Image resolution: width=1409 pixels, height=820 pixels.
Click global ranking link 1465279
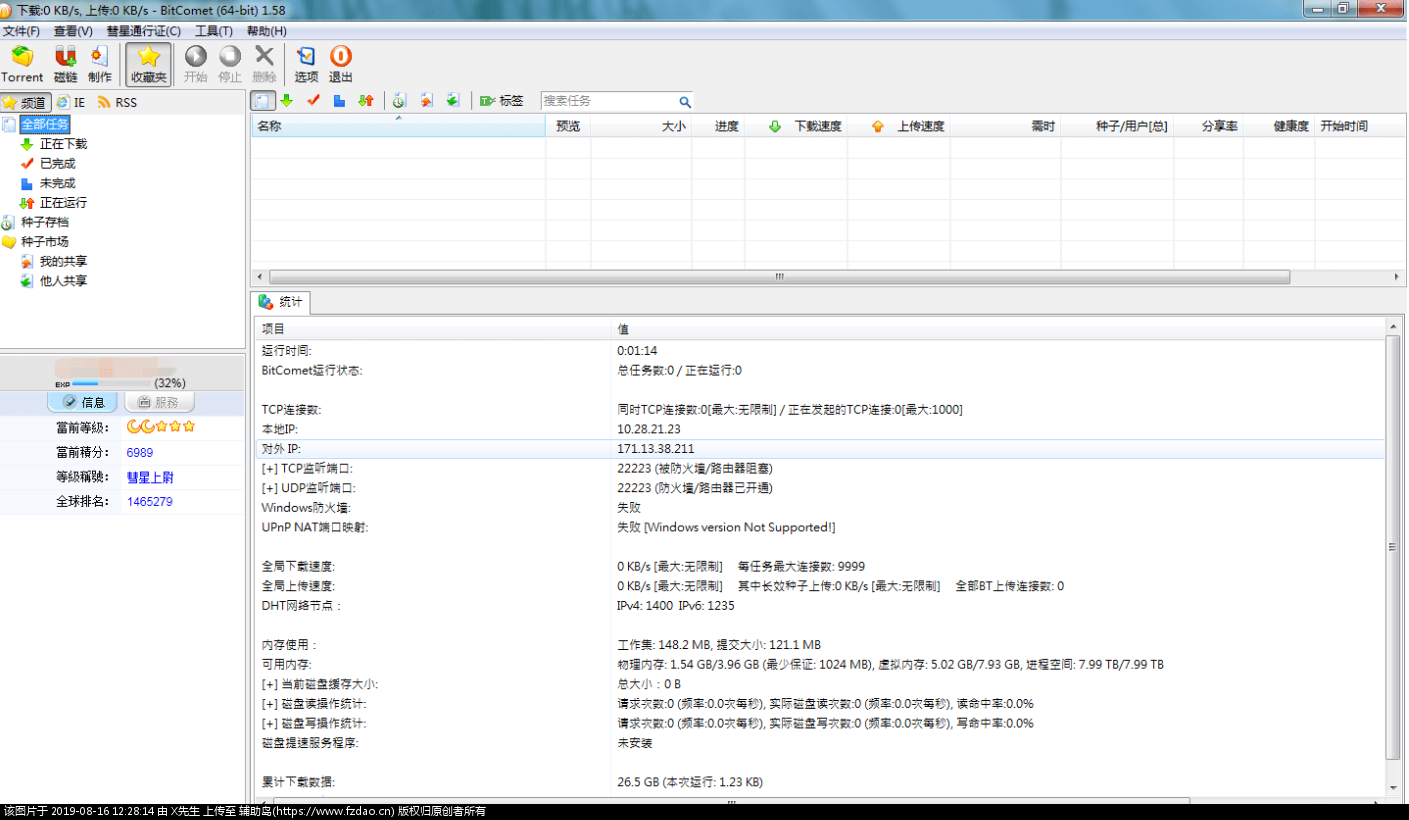pos(150,502)
